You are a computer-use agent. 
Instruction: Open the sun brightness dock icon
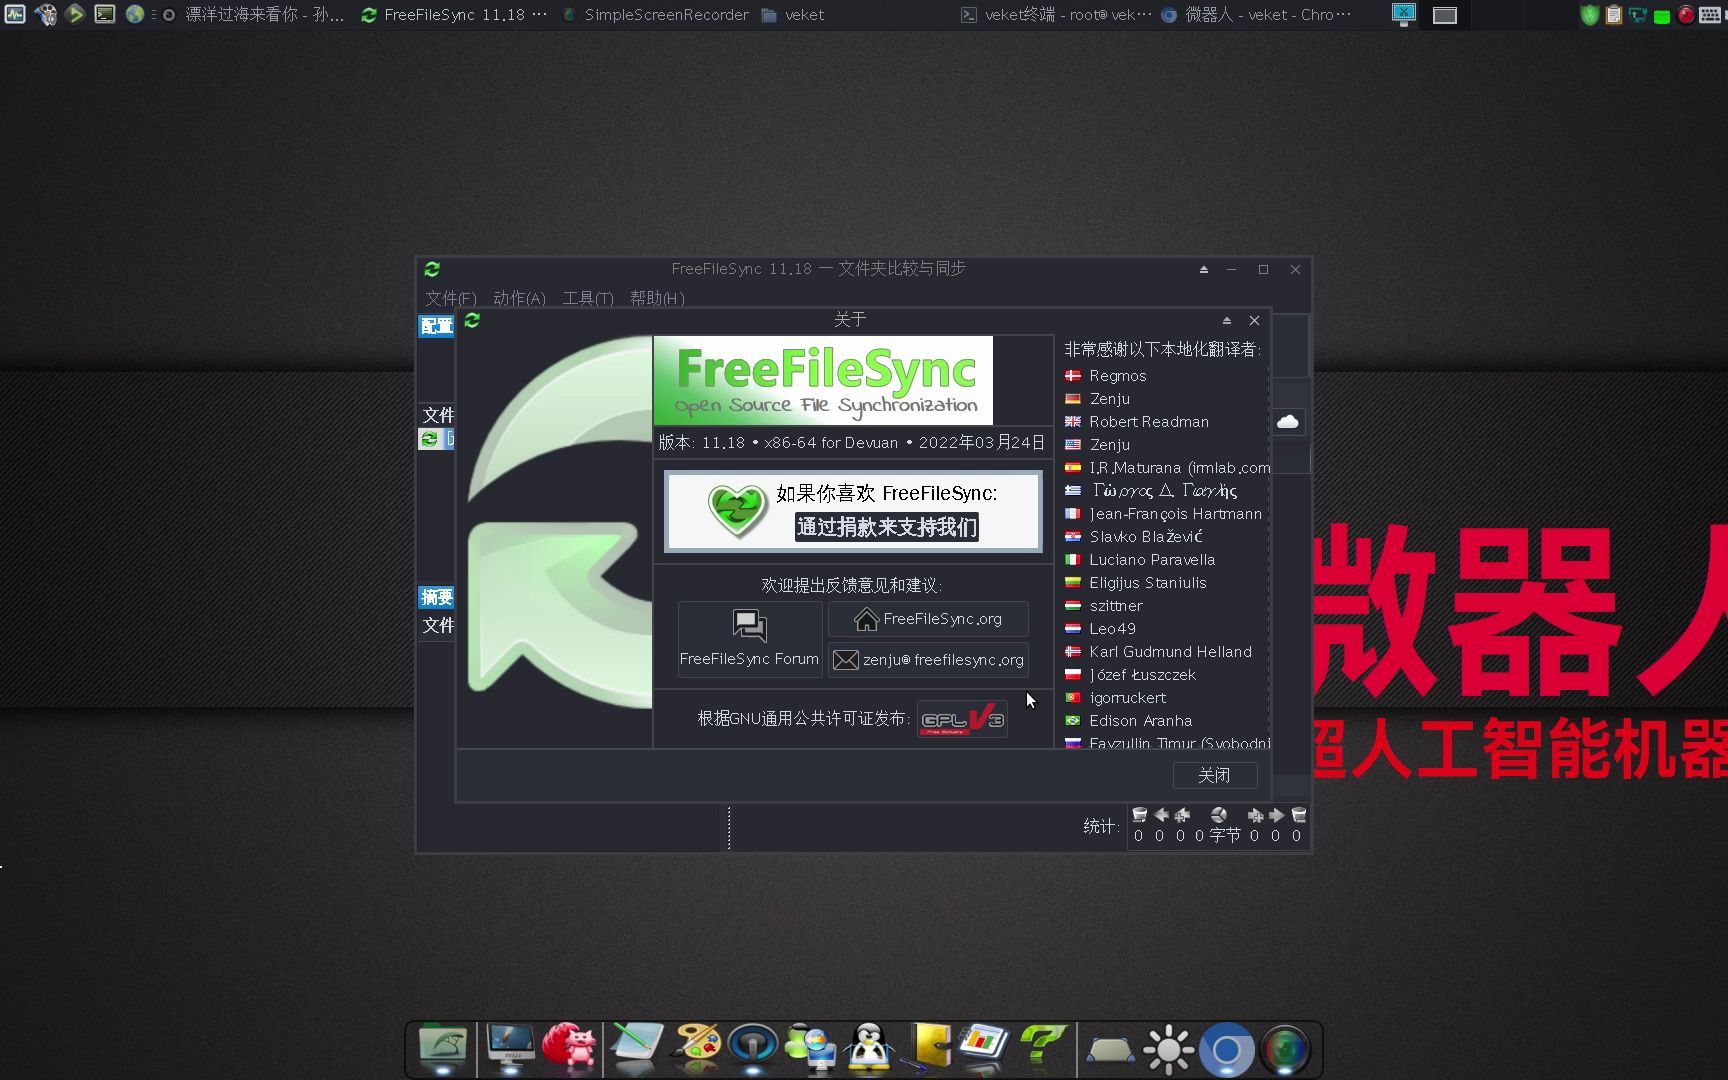1168,1050
